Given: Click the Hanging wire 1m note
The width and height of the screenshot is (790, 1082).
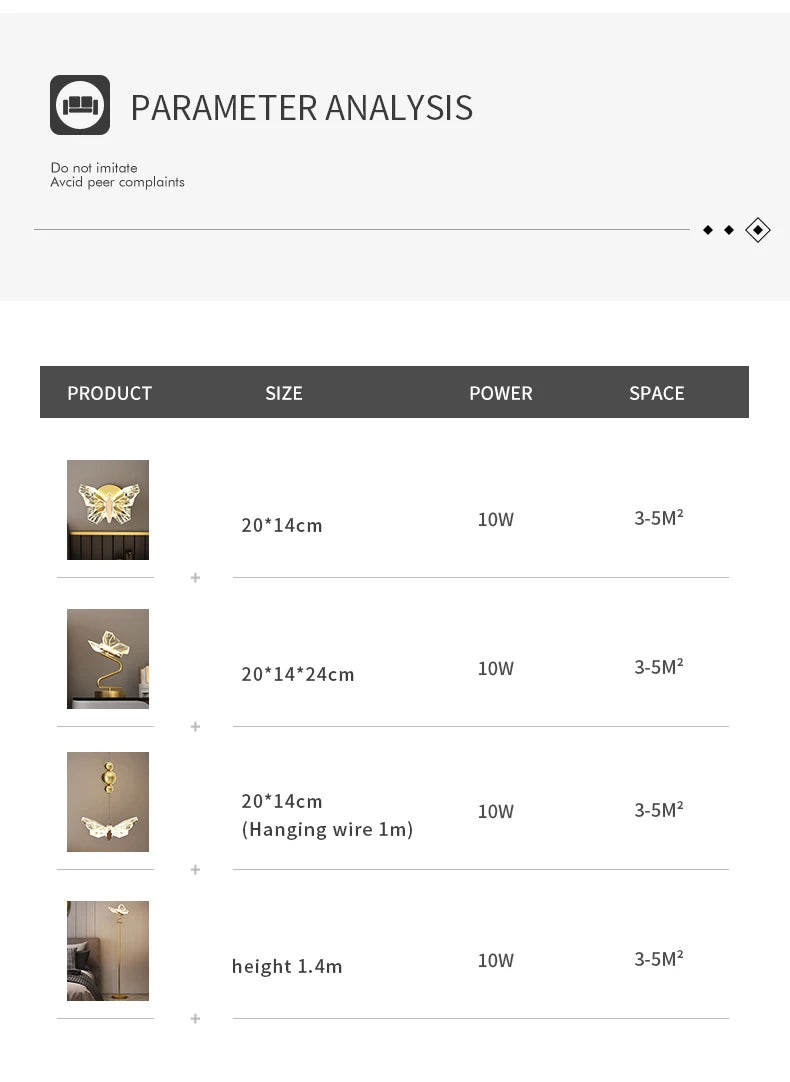Looking at the screenshot, I should [x=327, y=829].
